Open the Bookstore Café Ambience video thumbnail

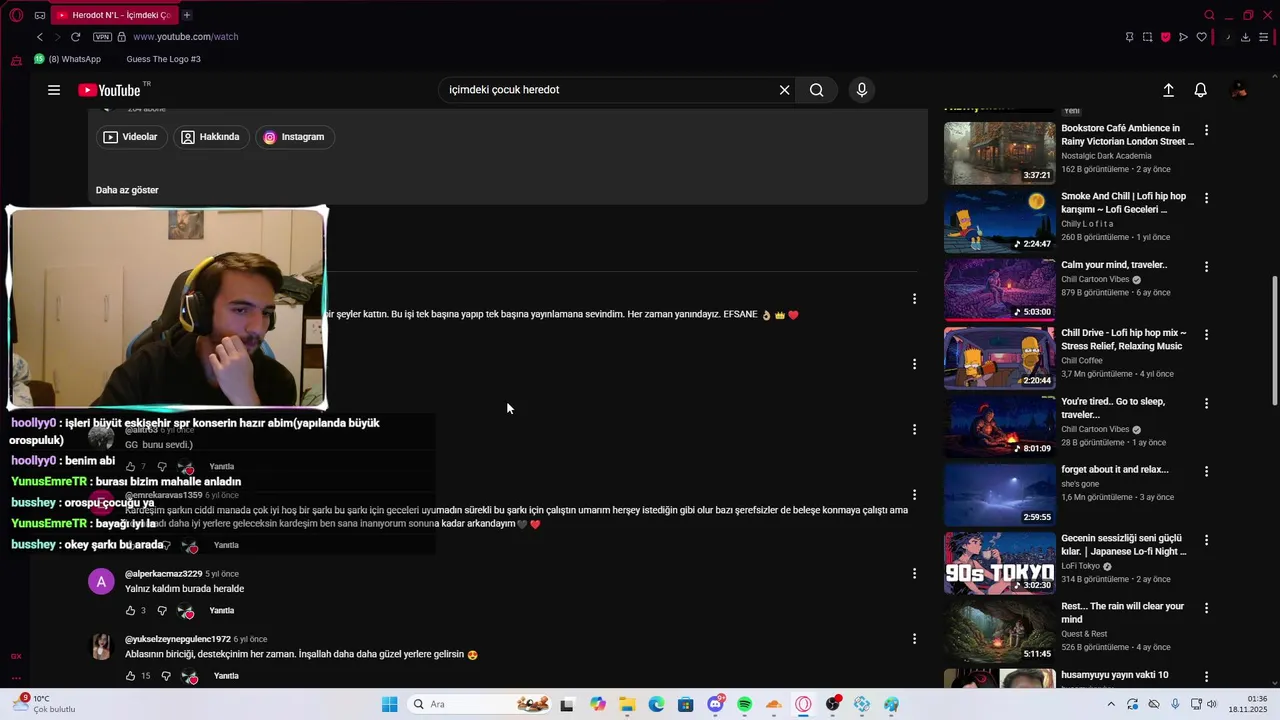[1000, 153]
